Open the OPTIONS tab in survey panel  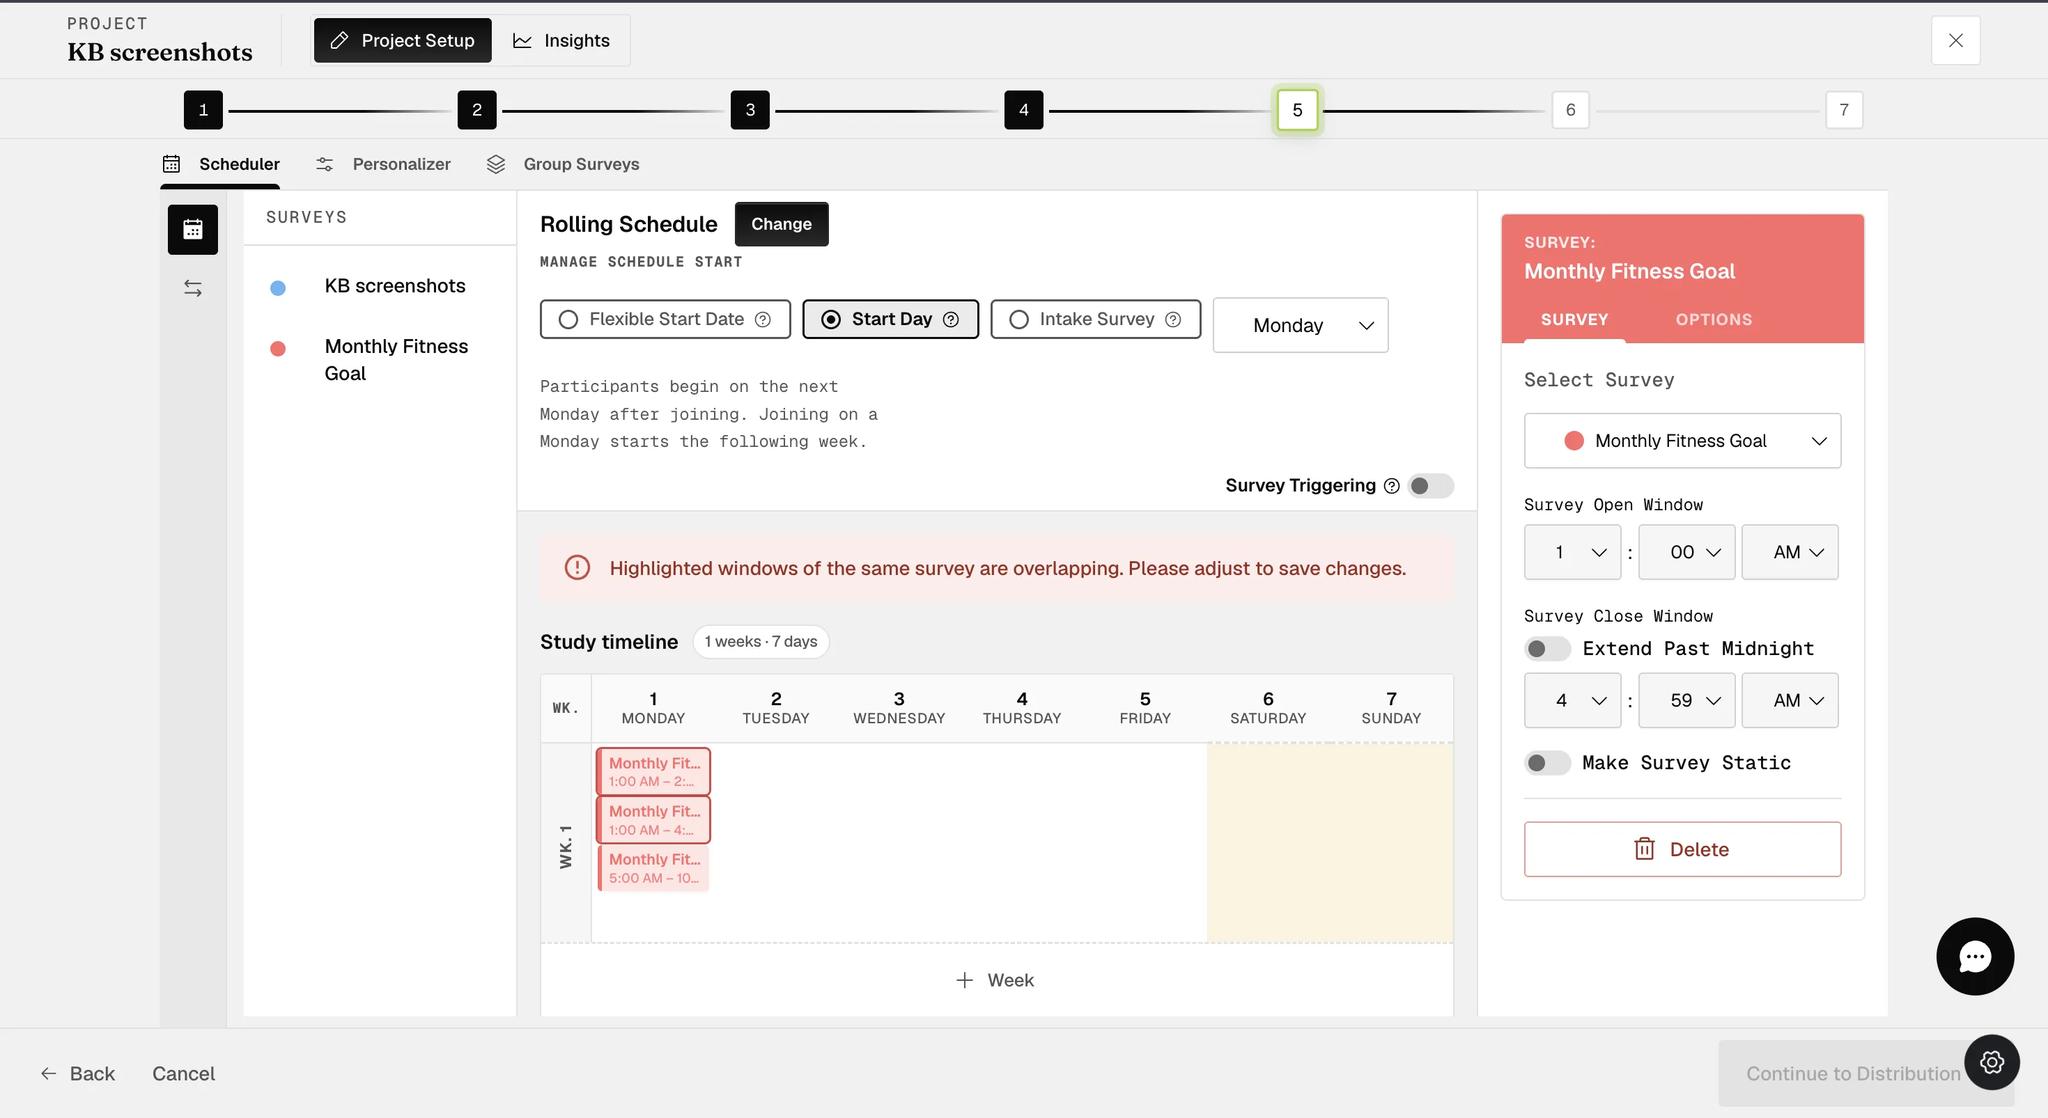point(1713,320)
